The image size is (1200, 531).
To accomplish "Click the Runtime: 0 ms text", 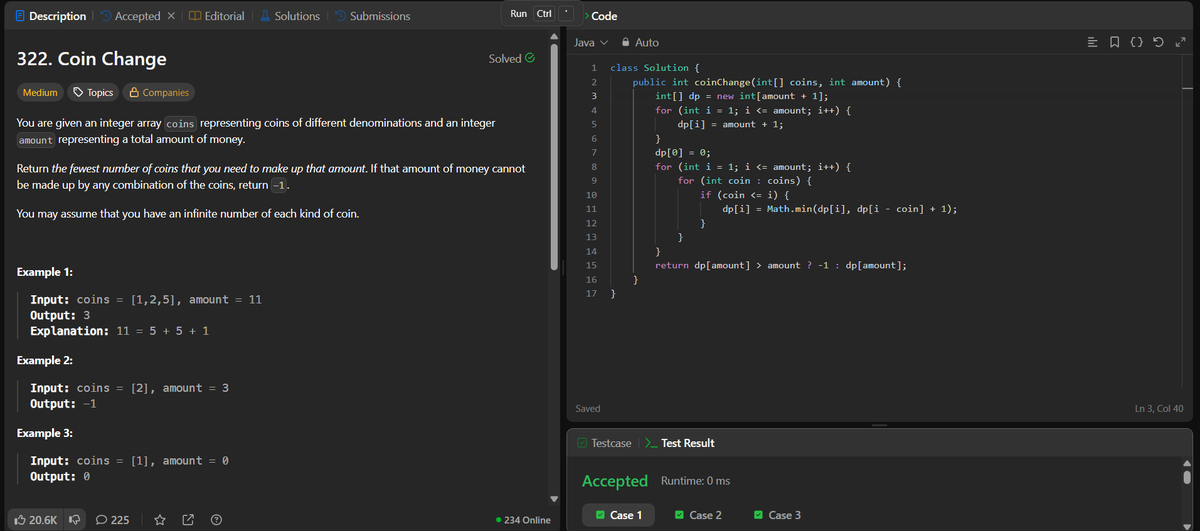I will (695, 481).
